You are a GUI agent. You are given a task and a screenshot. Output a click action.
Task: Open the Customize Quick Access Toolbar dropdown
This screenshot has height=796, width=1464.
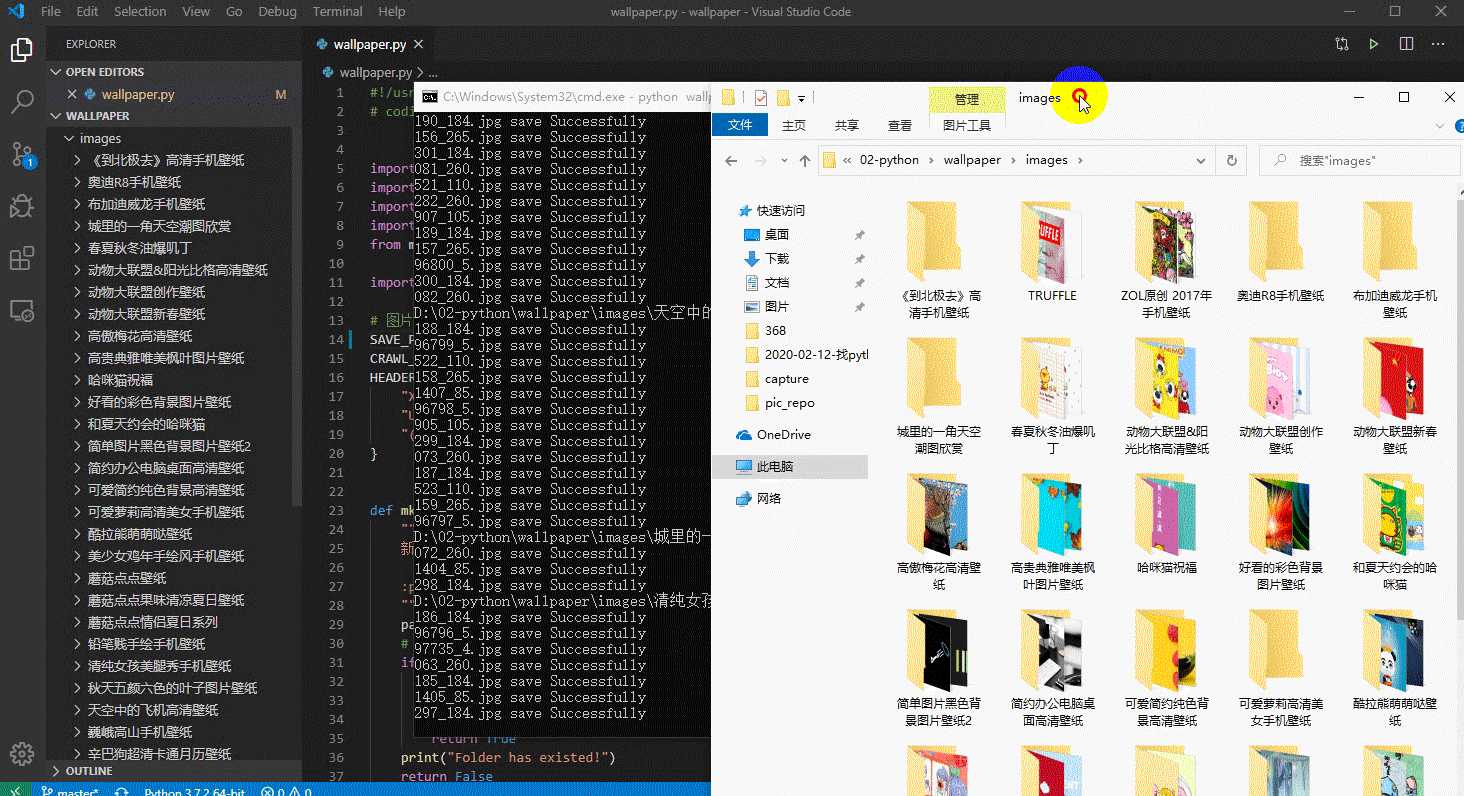(801, 98)
